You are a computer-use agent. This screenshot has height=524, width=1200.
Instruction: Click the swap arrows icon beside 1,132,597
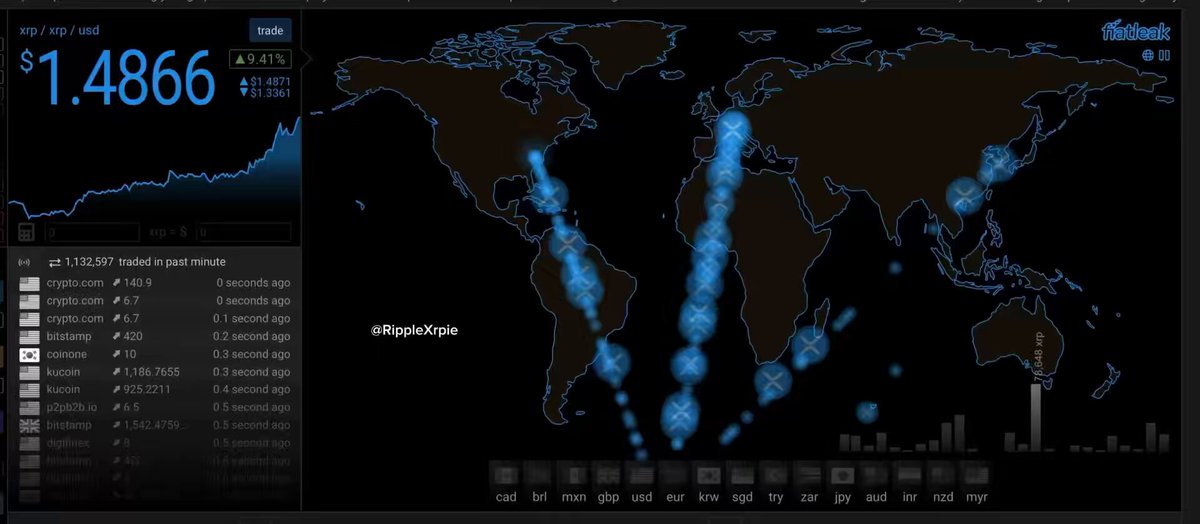(55, 262)
